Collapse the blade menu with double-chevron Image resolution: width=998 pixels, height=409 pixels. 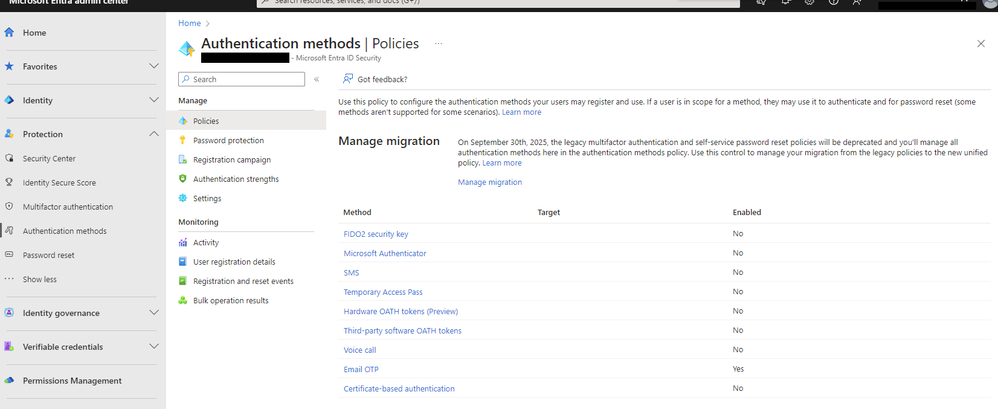coord(316,80)
